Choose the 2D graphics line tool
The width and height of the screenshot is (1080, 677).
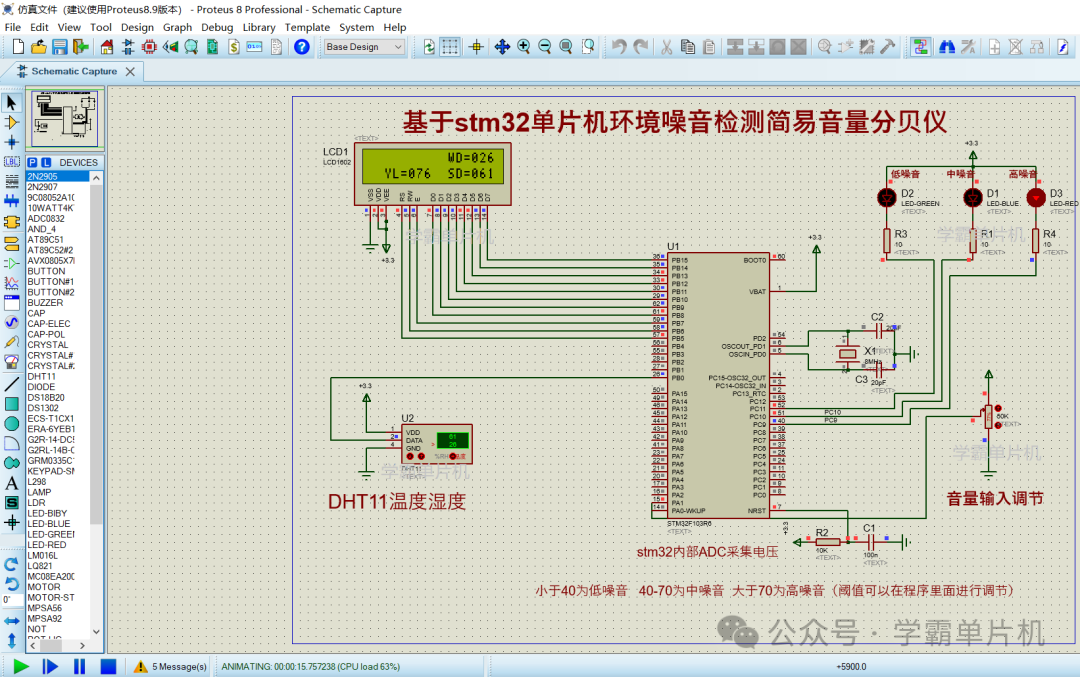12,384
